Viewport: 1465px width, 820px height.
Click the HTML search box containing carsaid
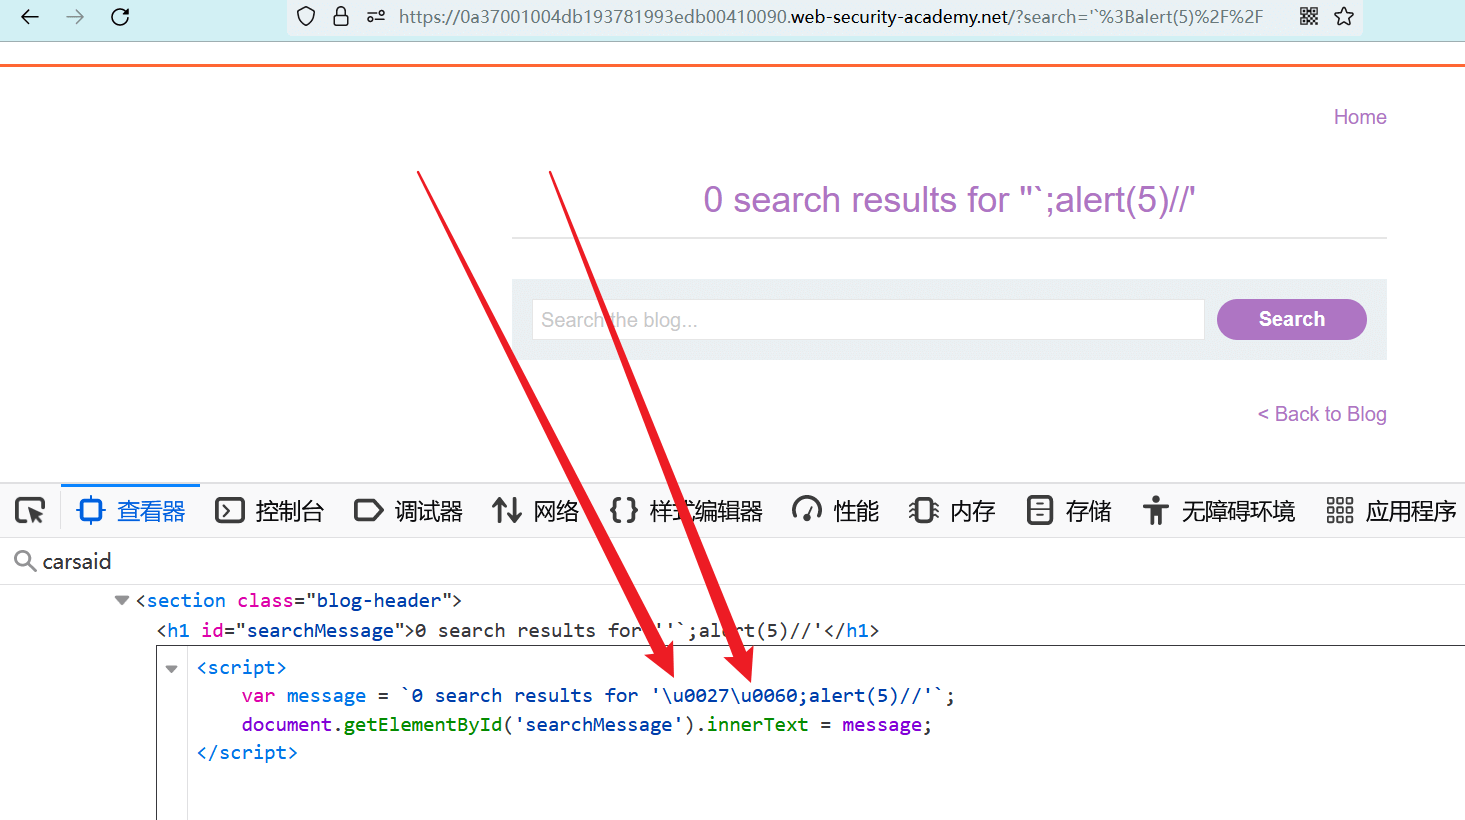[x=732, y=561]
